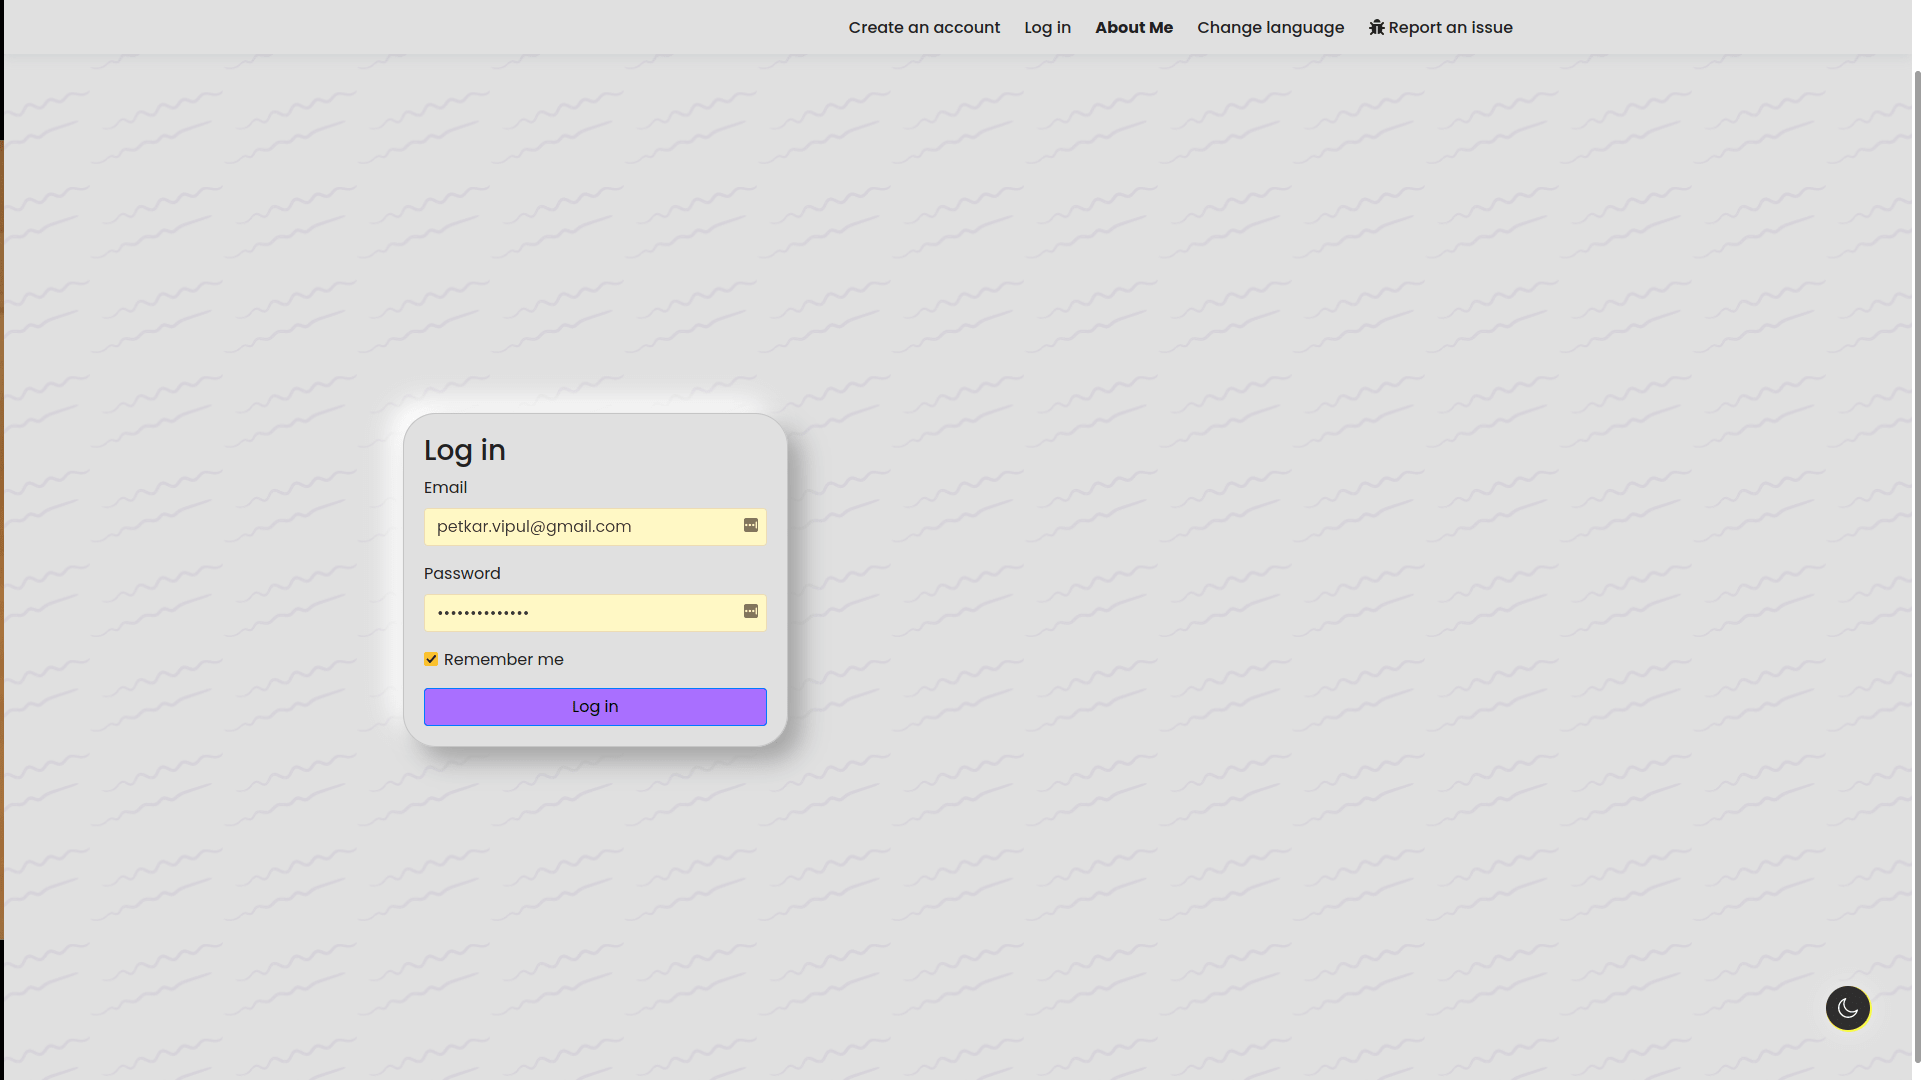Click the Password field label
The height and width of the screenshot is (1080, 1924).
[x=462, y=574]
